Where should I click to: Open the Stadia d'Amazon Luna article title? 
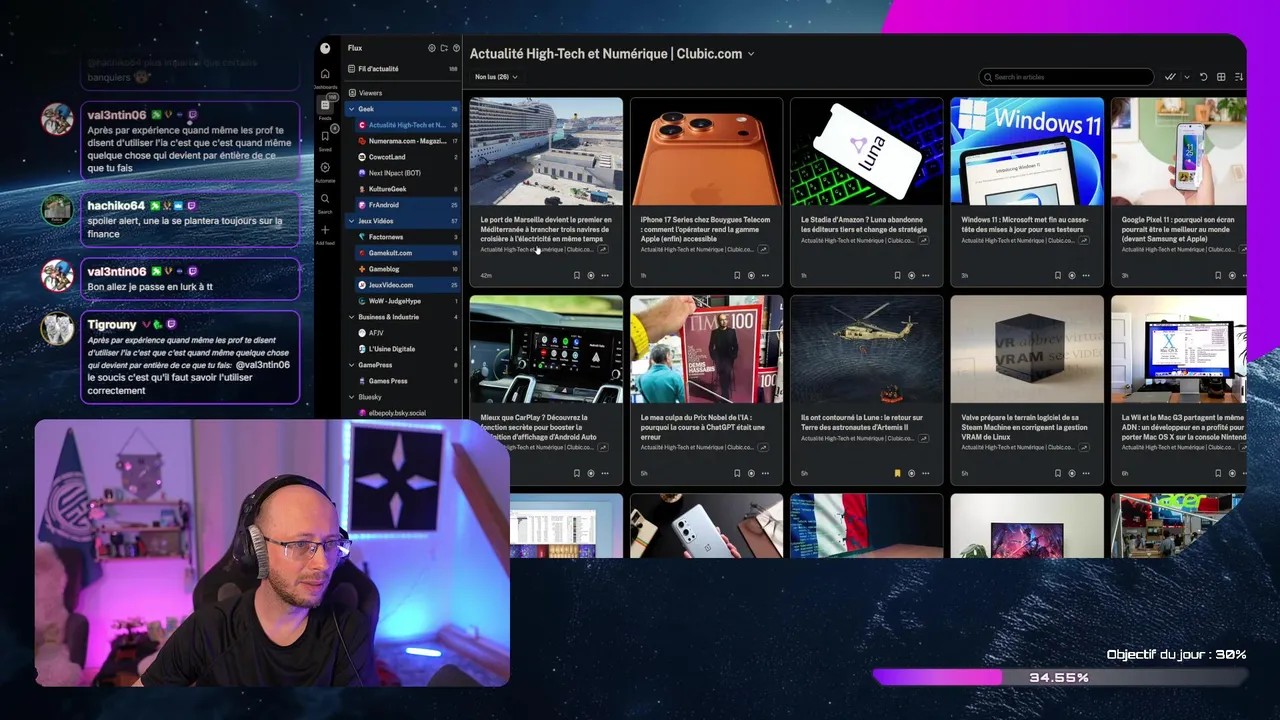[x=864, y=224]
